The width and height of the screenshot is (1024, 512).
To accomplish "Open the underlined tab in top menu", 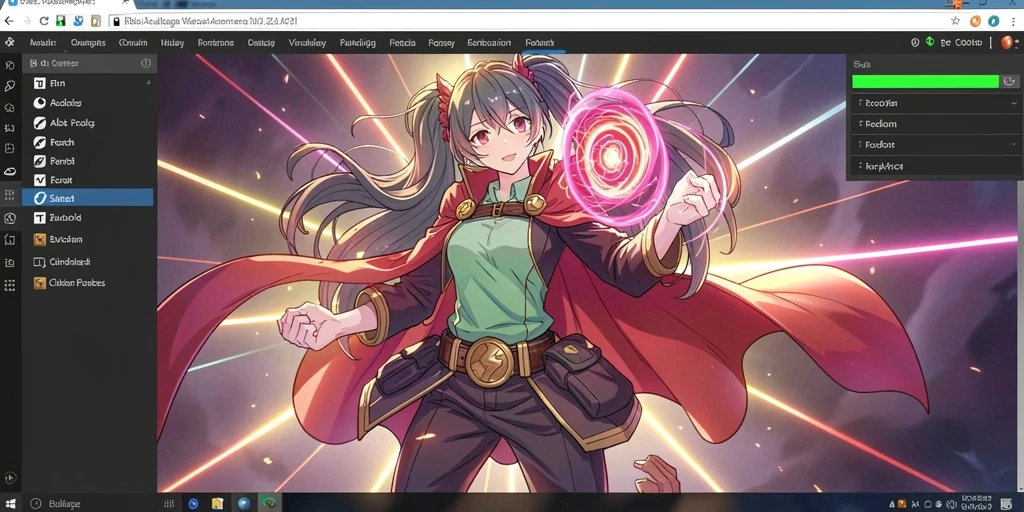I will click(x=540, y=42).
